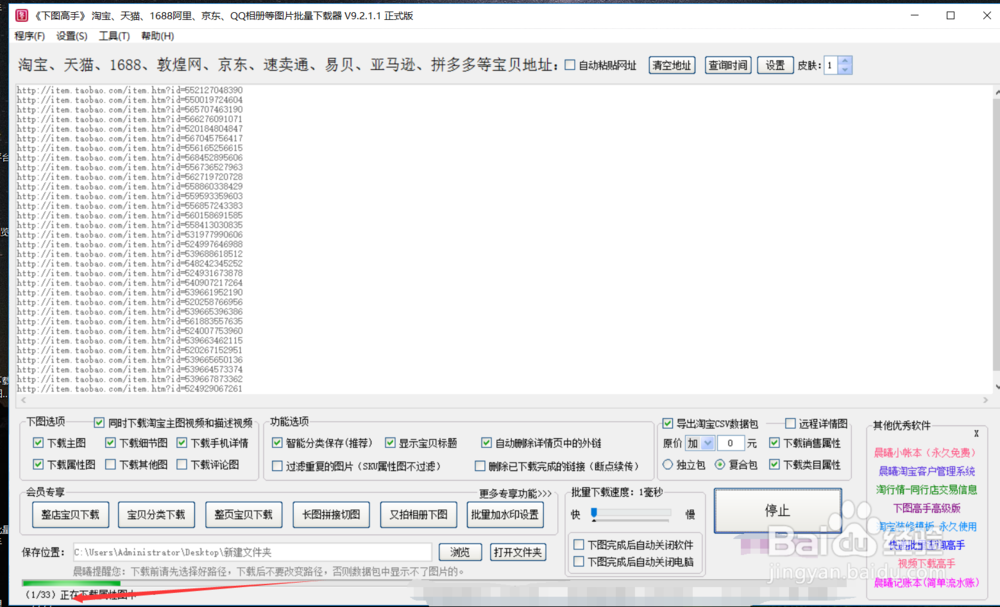Toggle 导出淘宝CSV数据包 checkbox
1000x607 pixels.
point(668,423)
